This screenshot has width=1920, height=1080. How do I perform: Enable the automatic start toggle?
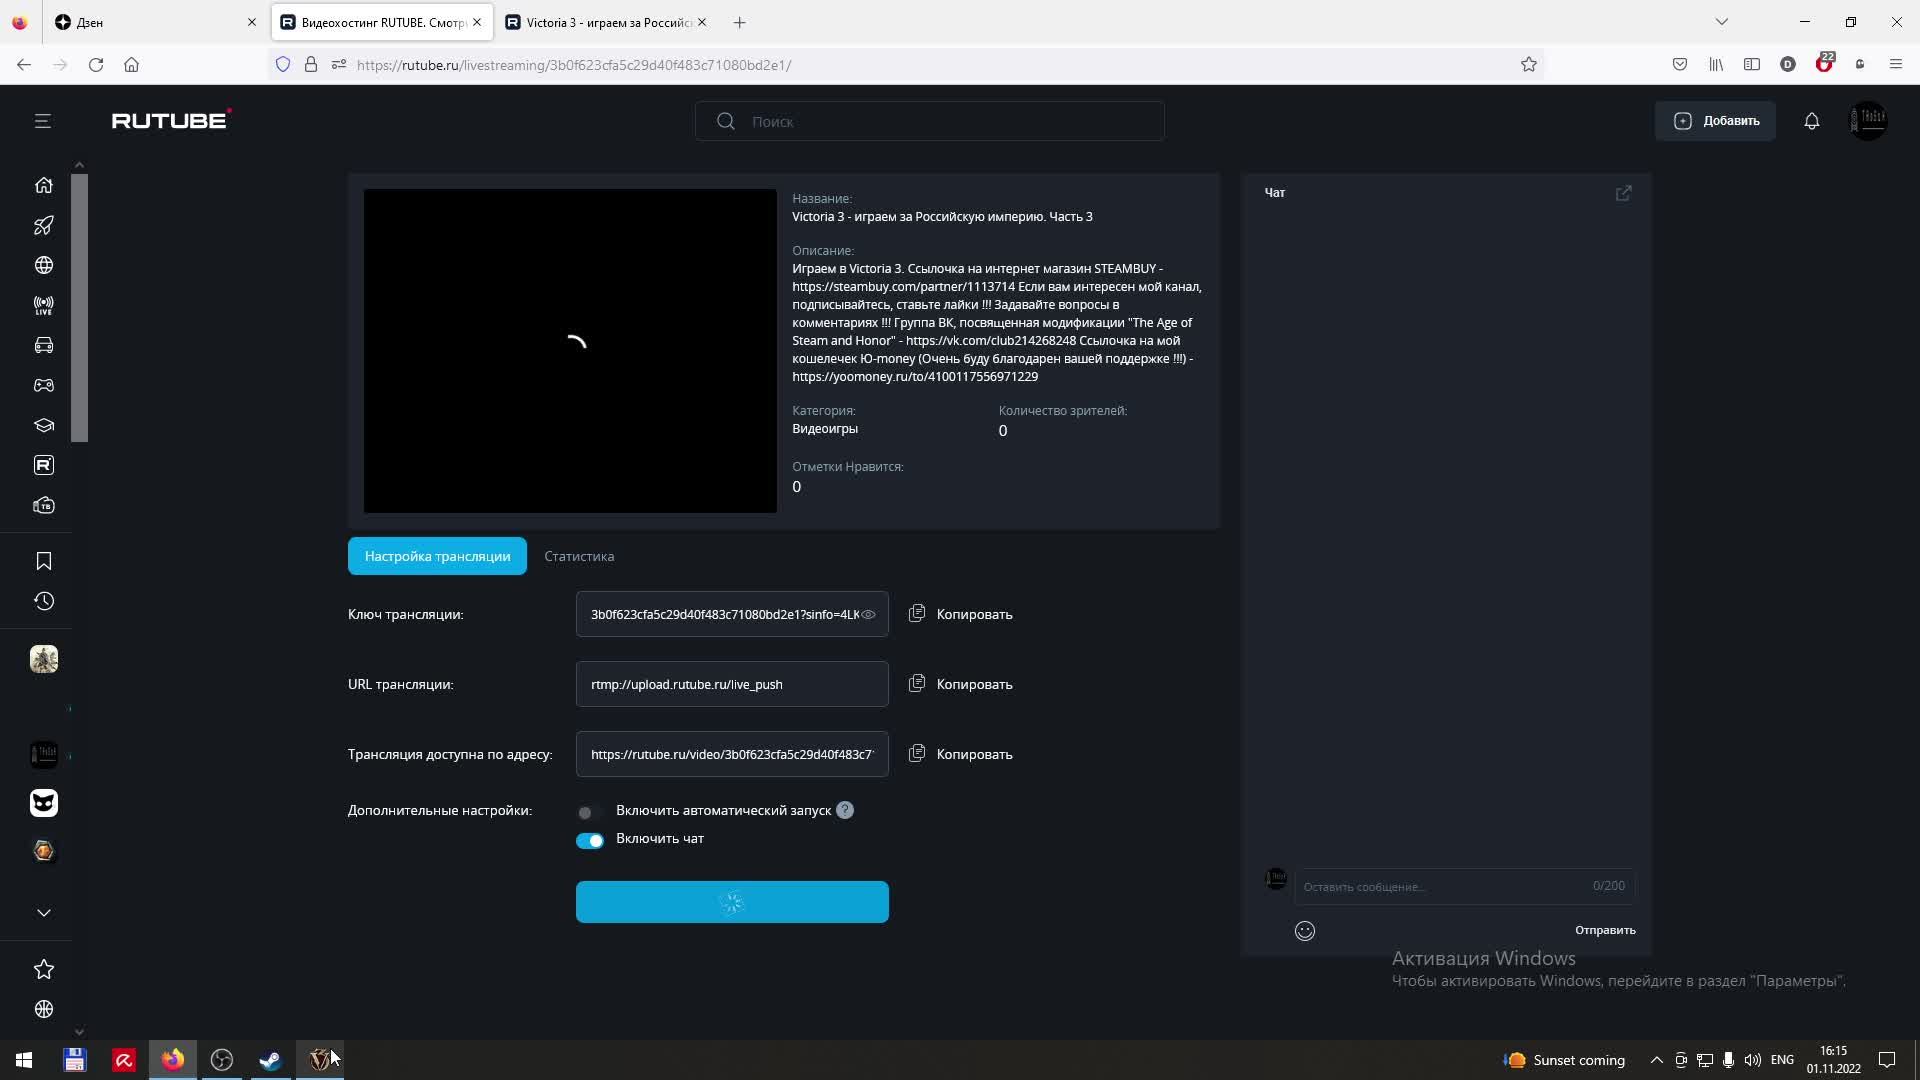pyautogui.click(x=589, y=812)
